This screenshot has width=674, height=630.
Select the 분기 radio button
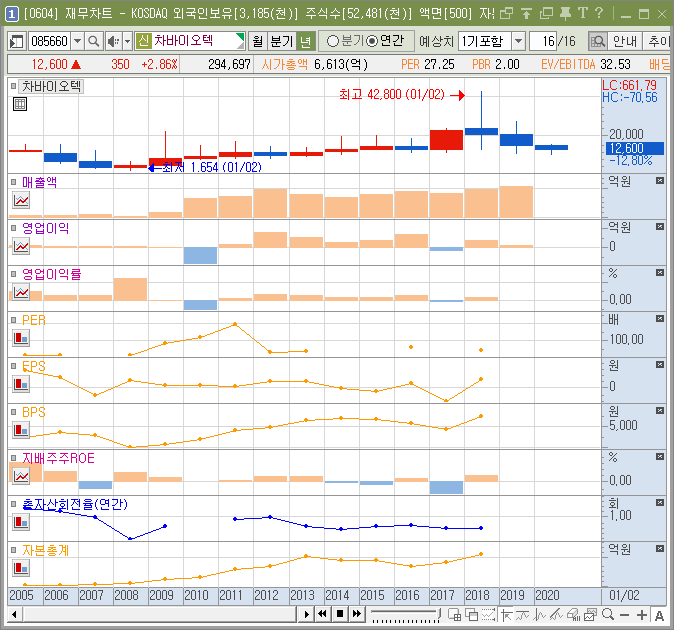point(333,41)
